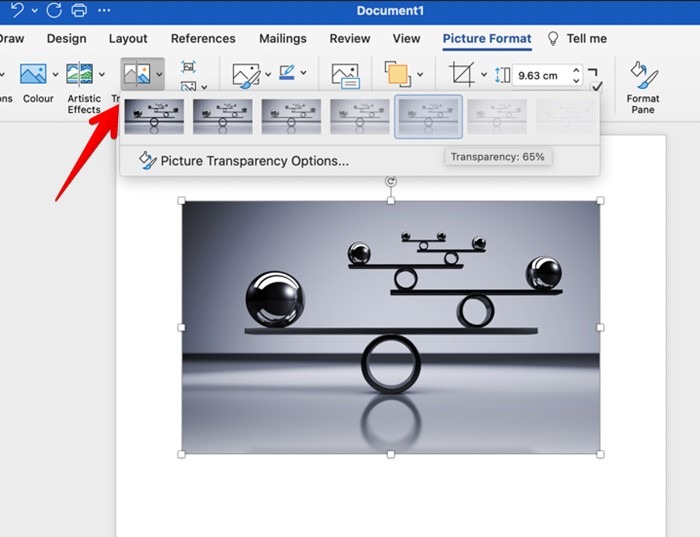Click the Picture Styles brush icon
Viewport: 700px width, 537px height.
click(x=246, y=74)
